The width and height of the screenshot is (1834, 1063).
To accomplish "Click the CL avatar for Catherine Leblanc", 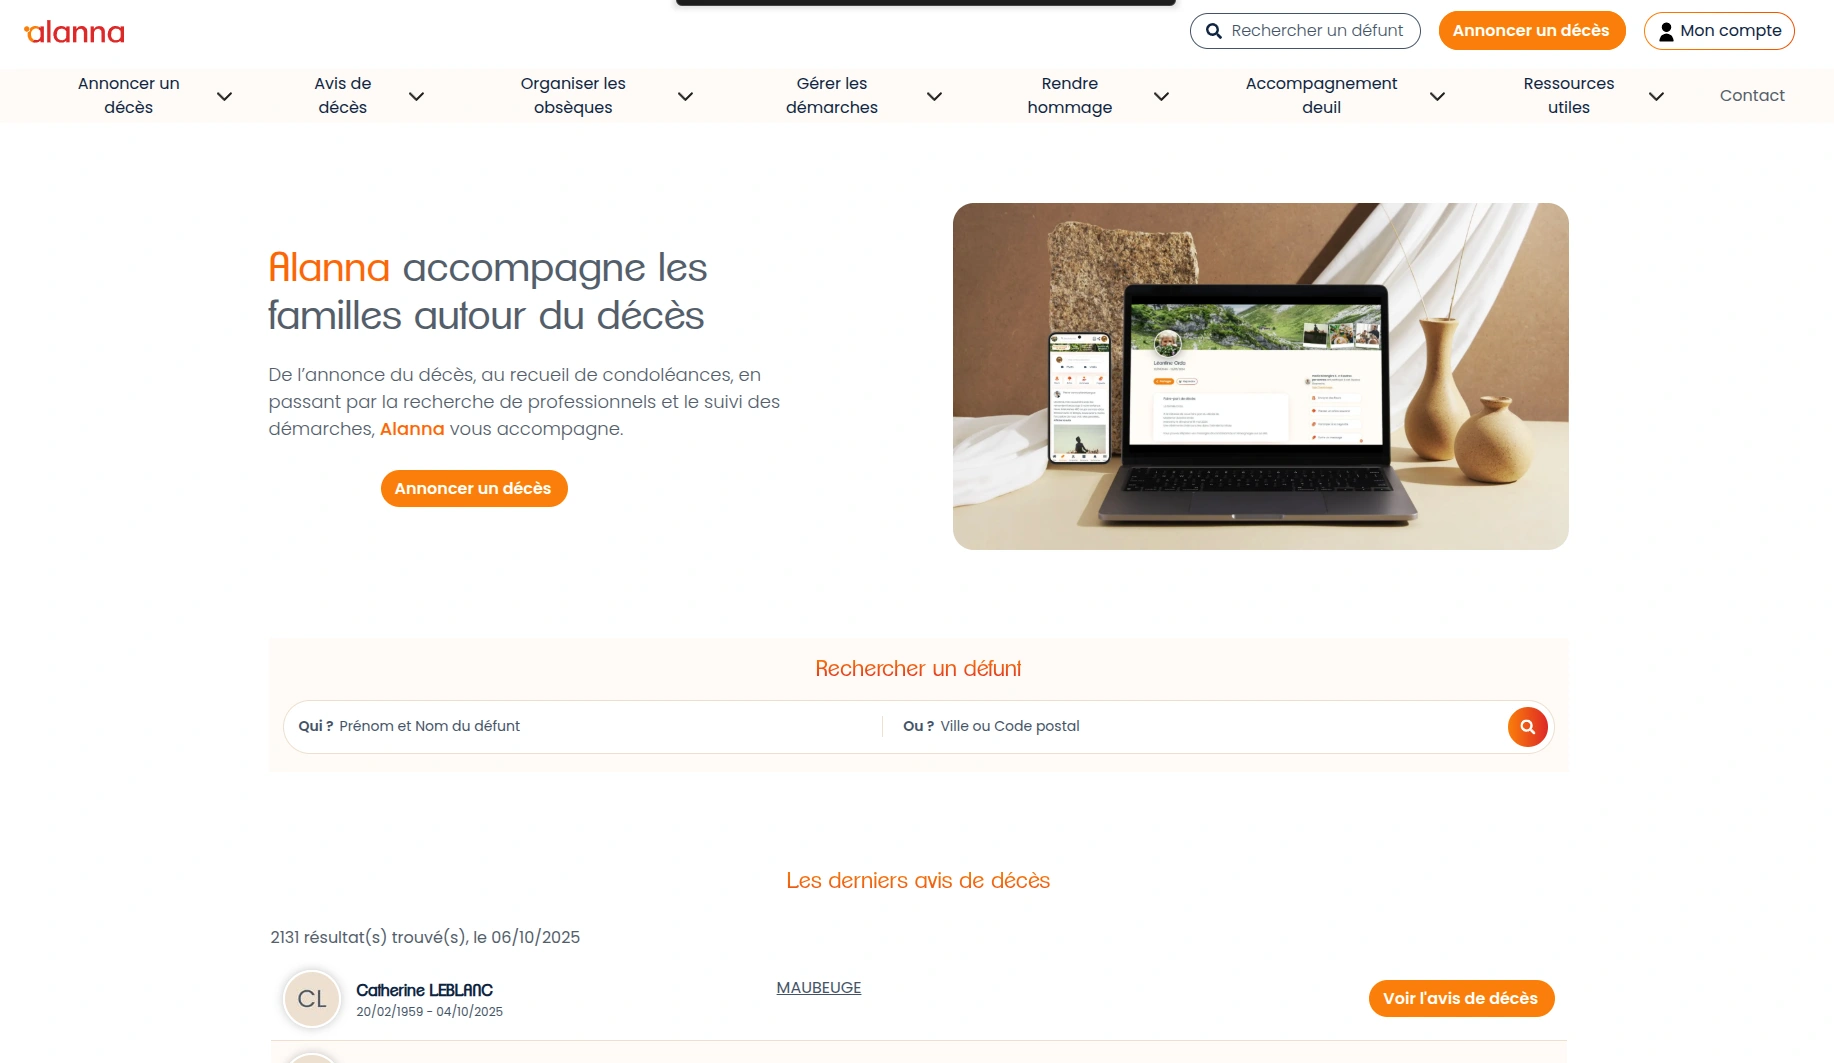I will (x=312, y=999).
